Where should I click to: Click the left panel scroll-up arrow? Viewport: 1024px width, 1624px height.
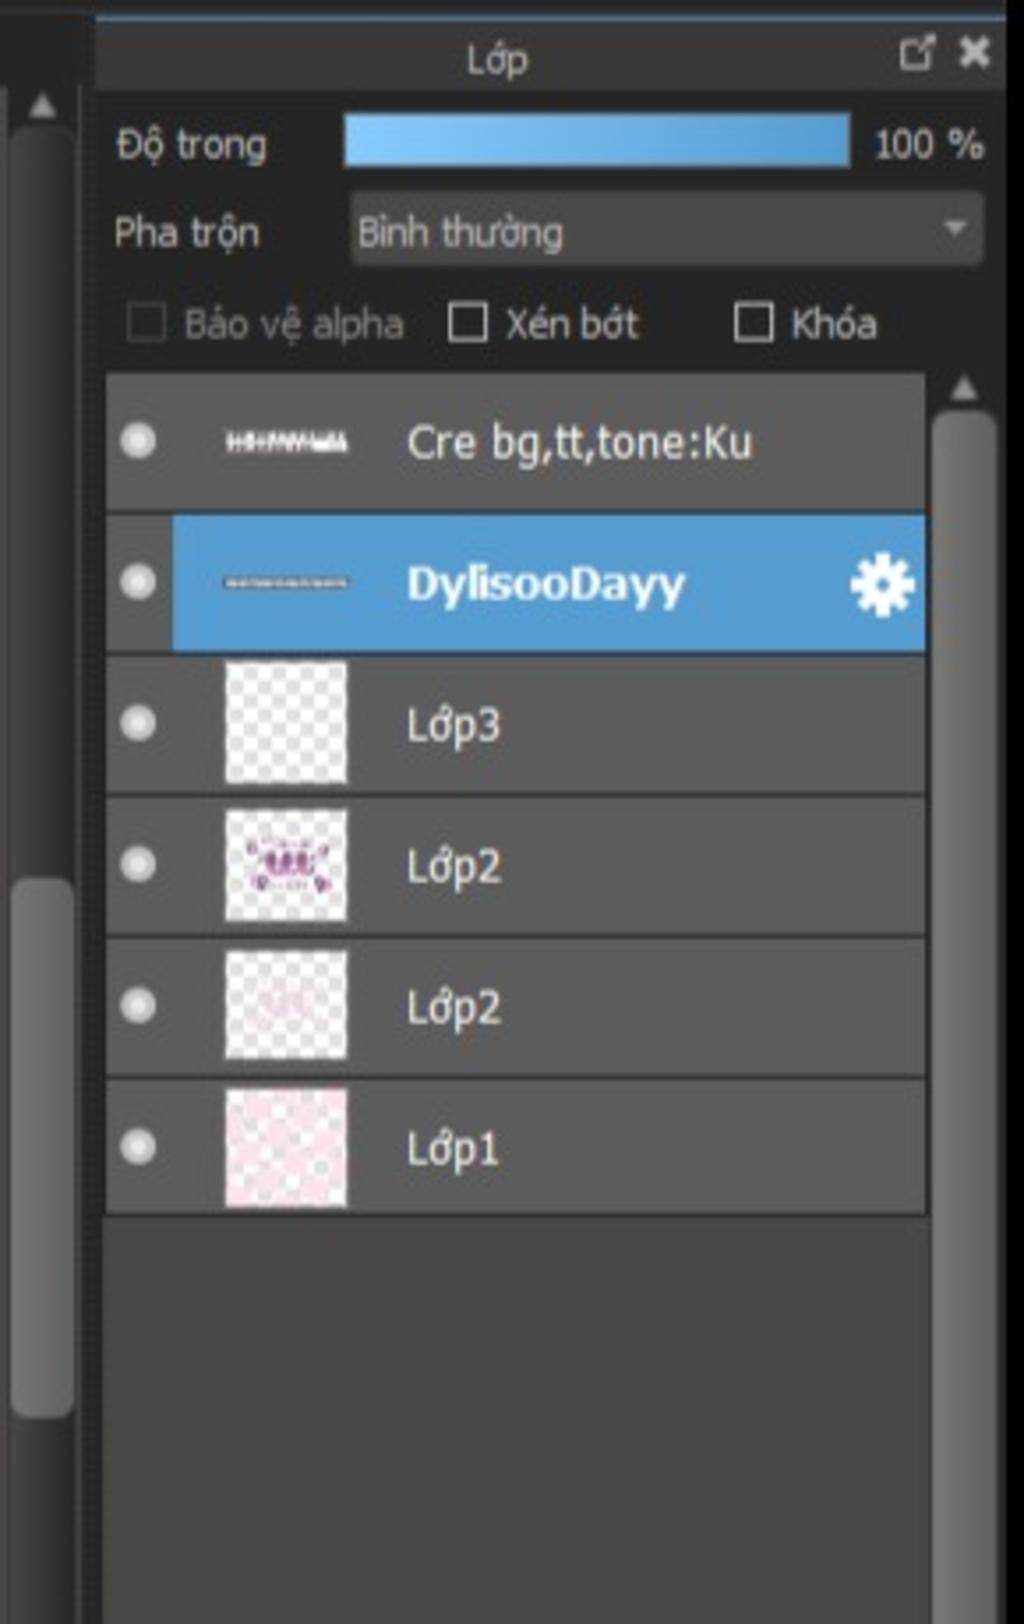tap(42, 106)
